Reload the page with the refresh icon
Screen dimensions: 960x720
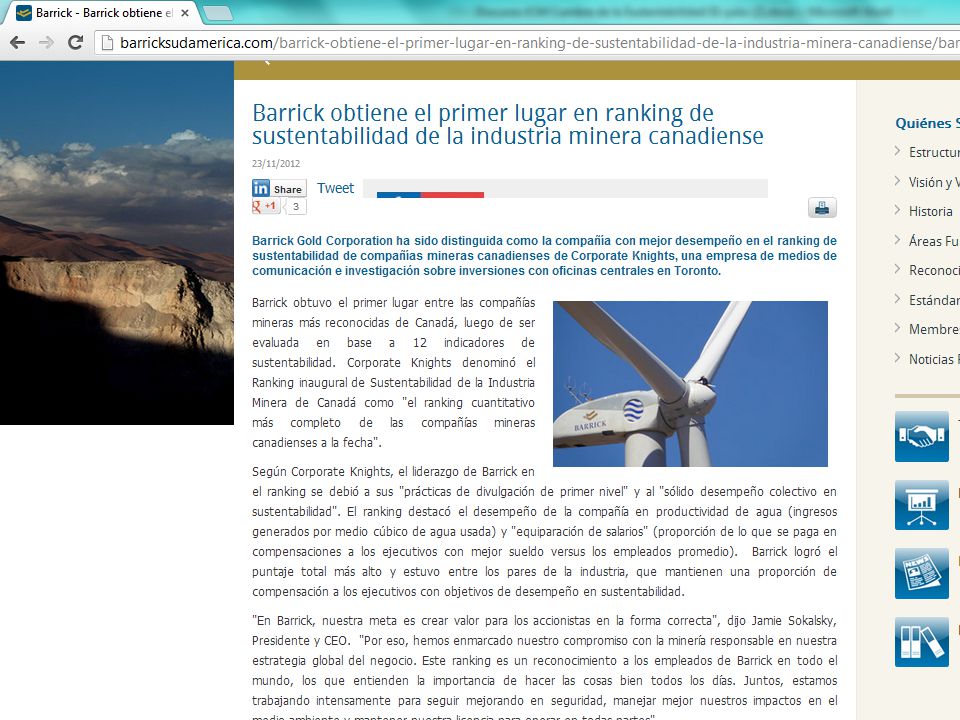[x=75, y=43]
